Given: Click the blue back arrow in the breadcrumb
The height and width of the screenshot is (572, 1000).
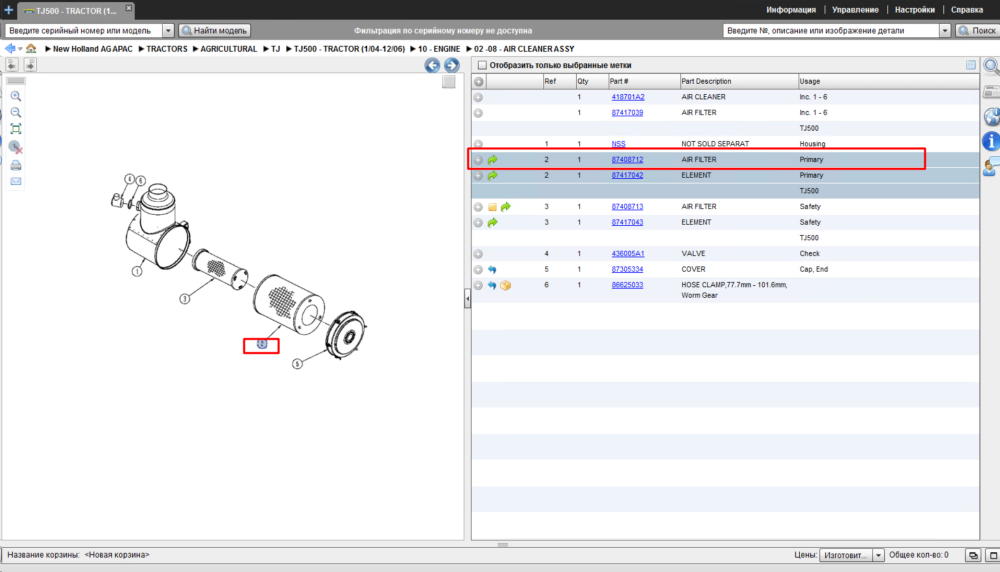Looking at the screenshot, I should [x=10, y=48].
